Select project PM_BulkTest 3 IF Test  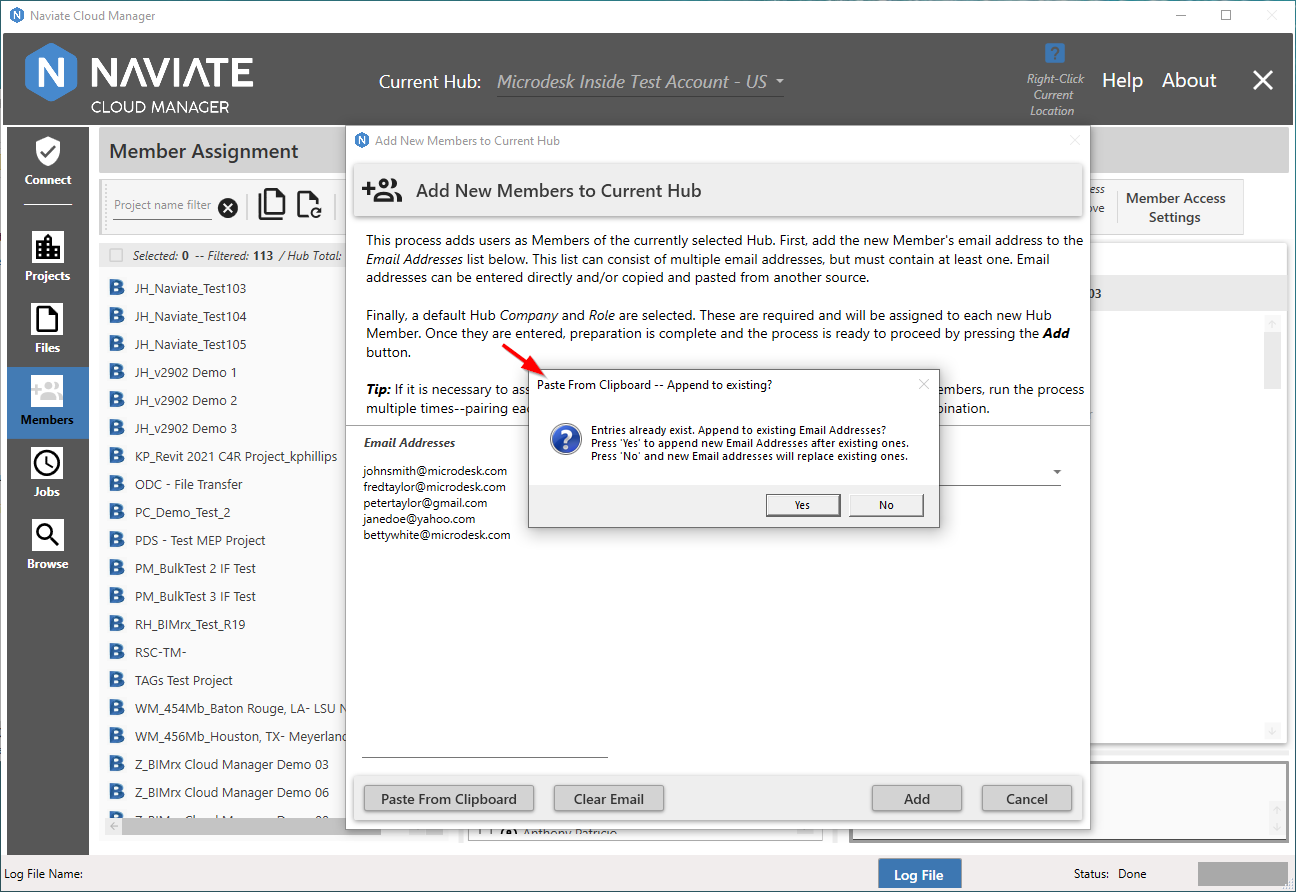click(x=195, y=596)
